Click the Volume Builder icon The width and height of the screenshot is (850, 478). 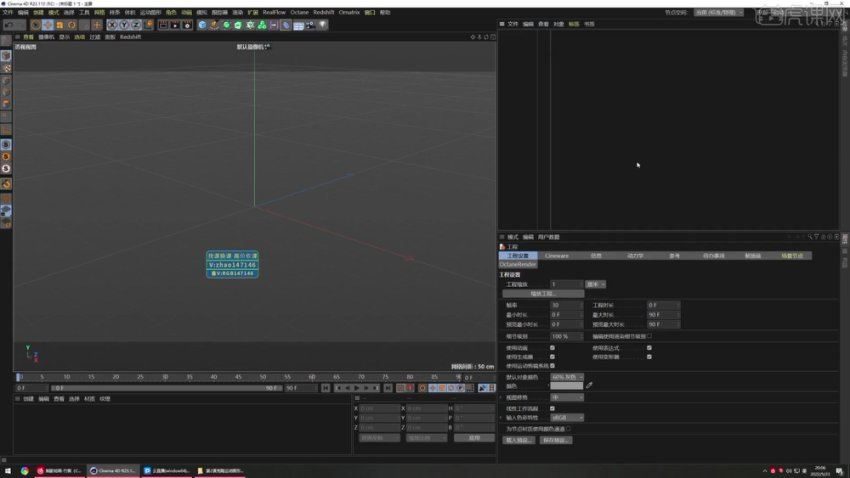point(262,25)
